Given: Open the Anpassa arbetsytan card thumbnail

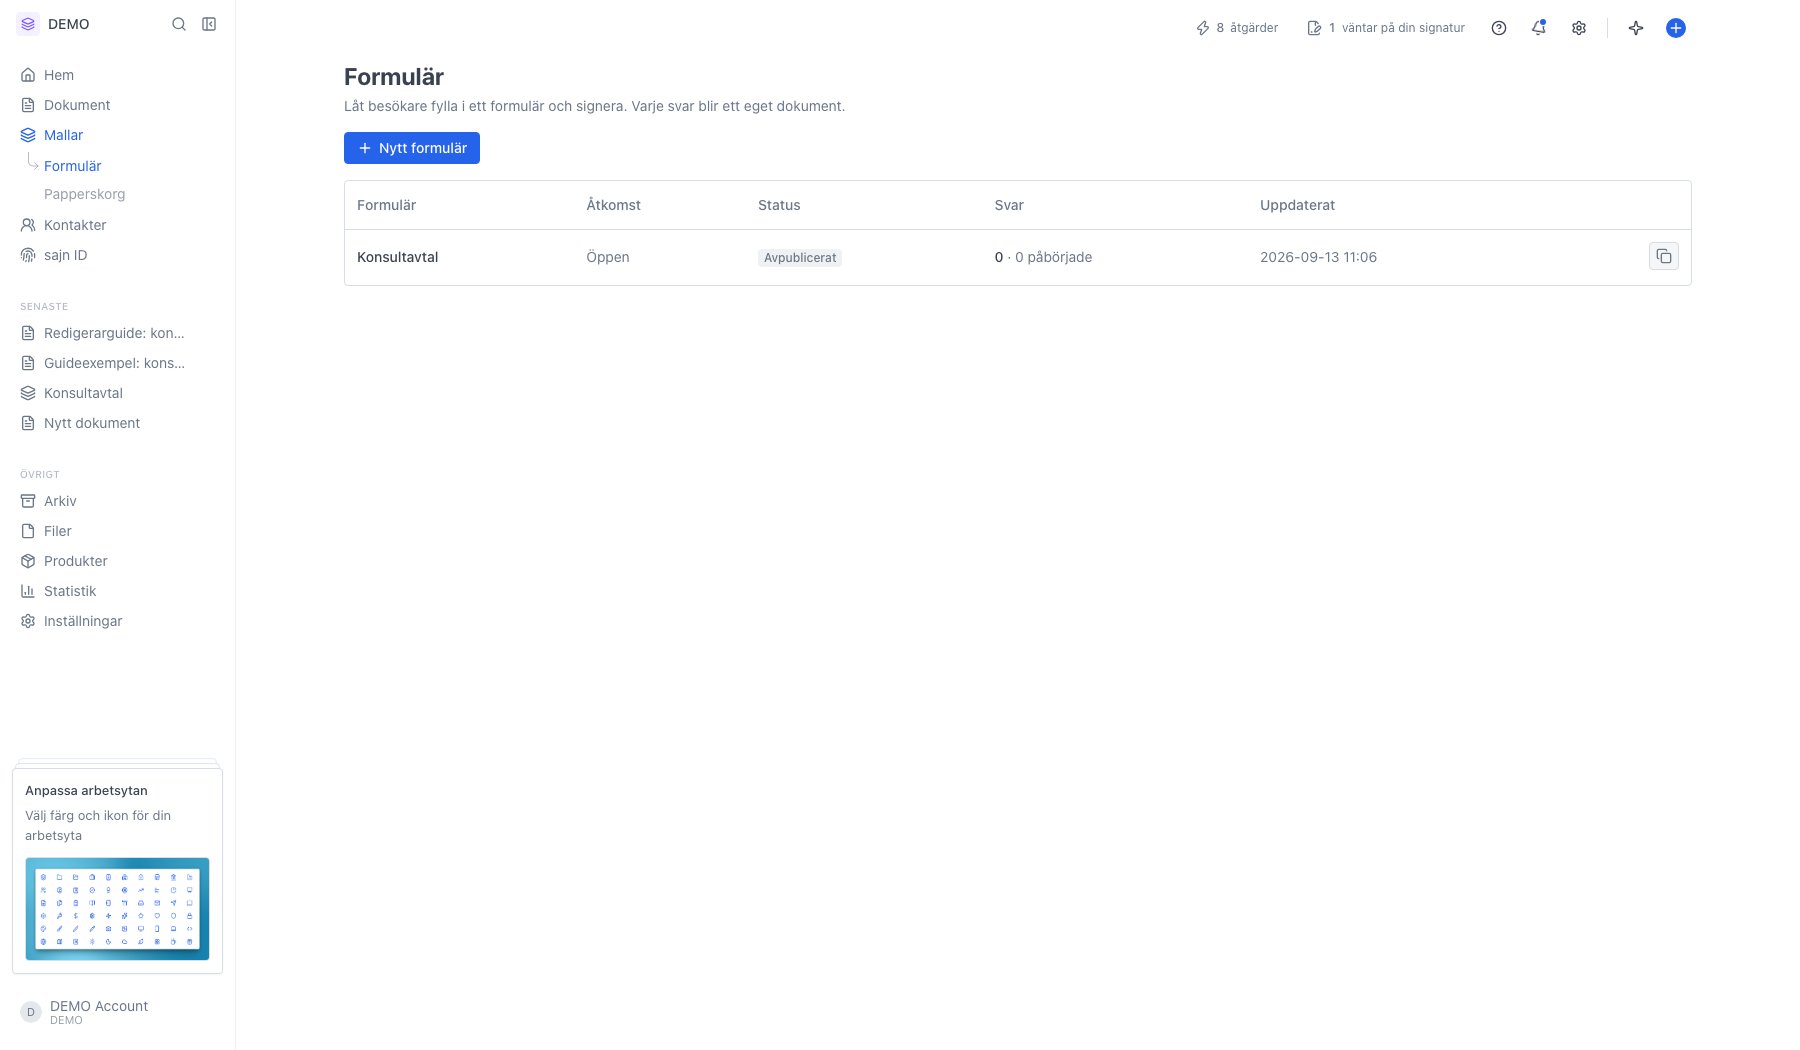Looking at the screenshot, I should 117,909.
